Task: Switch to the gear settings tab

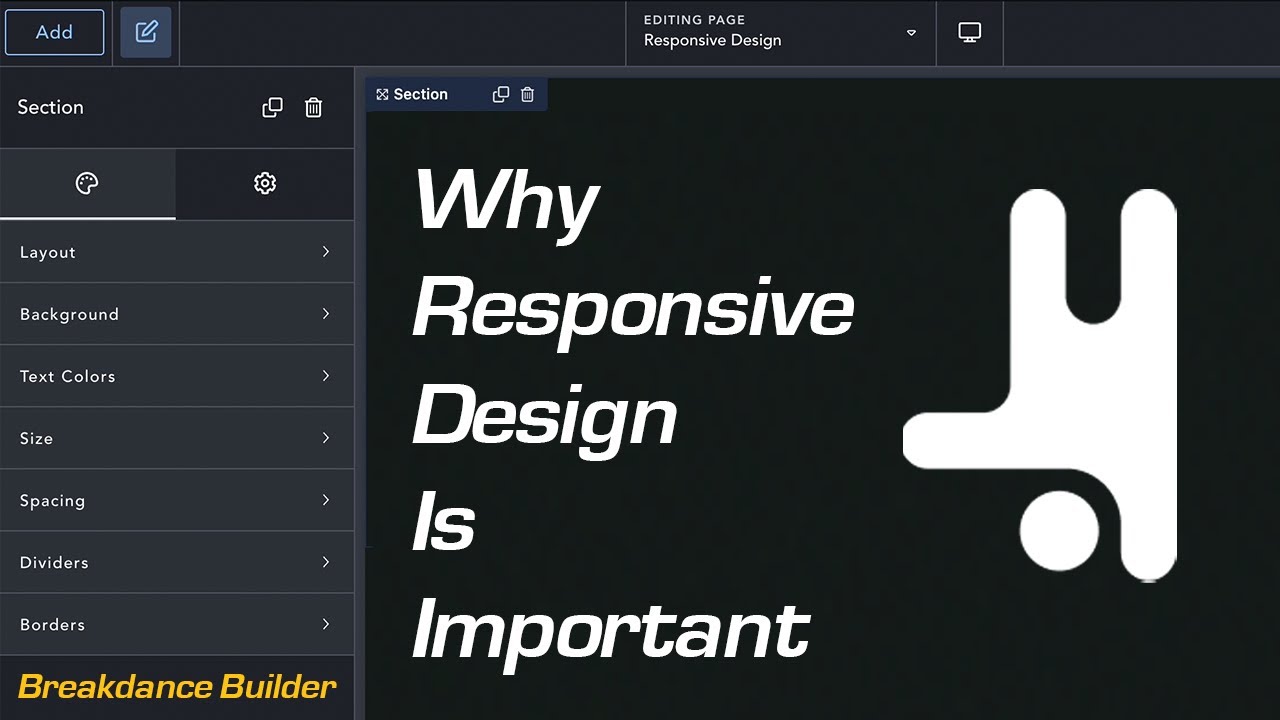Action: [x=265, y=184]
